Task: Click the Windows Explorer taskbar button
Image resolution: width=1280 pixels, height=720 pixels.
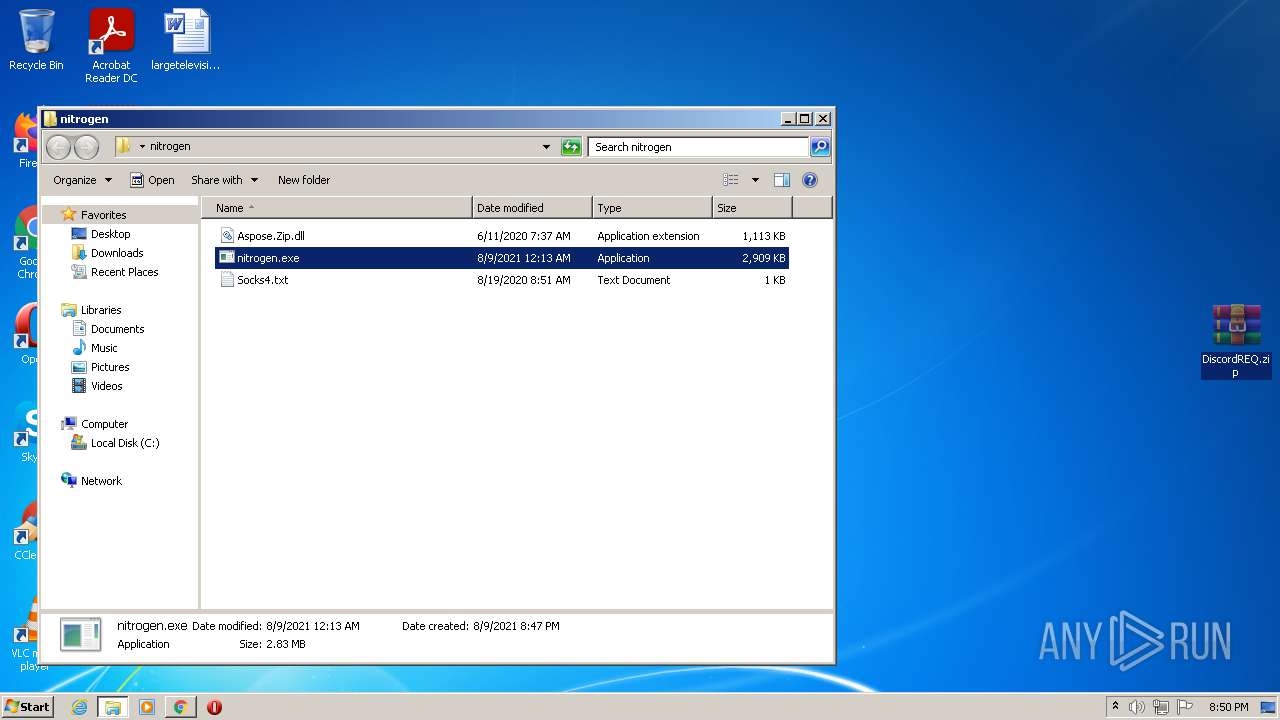Action: coord(112,707)
